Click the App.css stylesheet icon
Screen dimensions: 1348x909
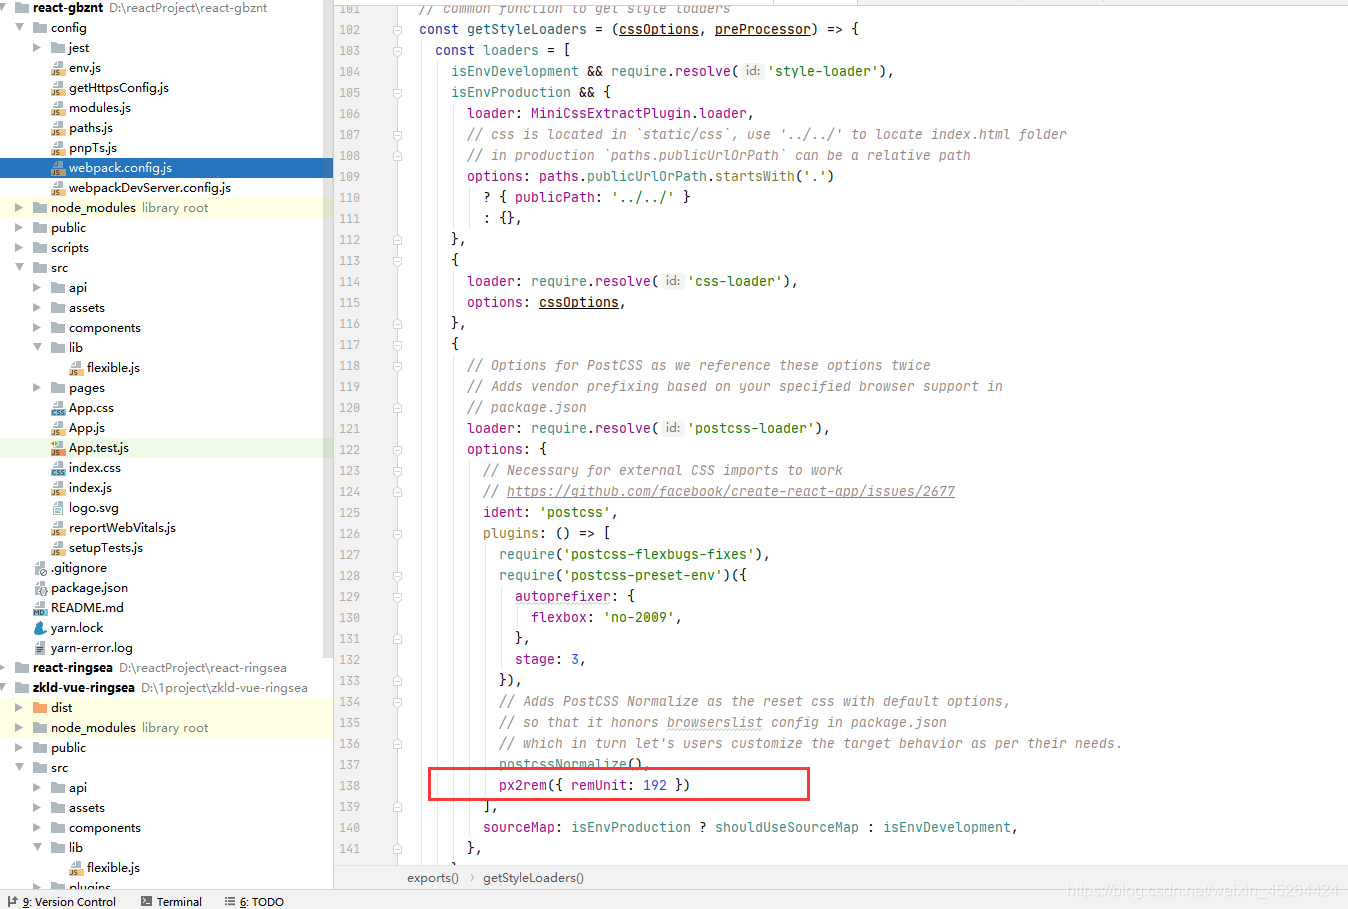pos(58,408)
